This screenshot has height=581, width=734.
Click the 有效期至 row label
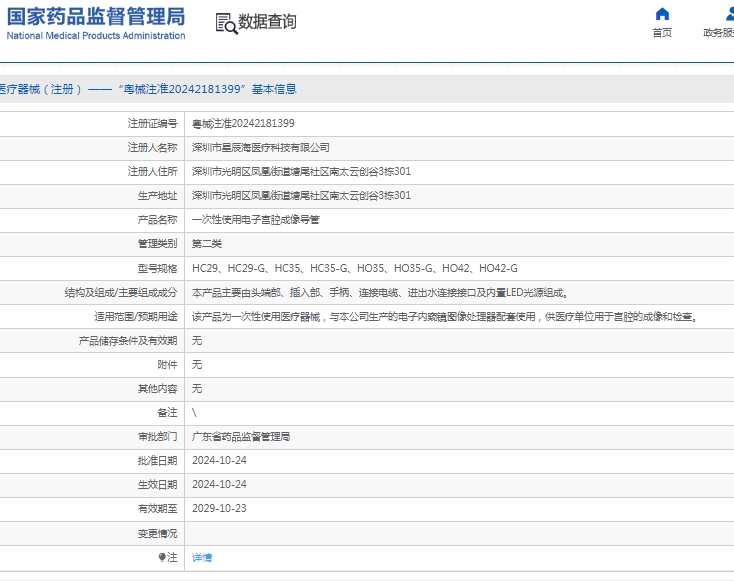[x=158, y=508]
